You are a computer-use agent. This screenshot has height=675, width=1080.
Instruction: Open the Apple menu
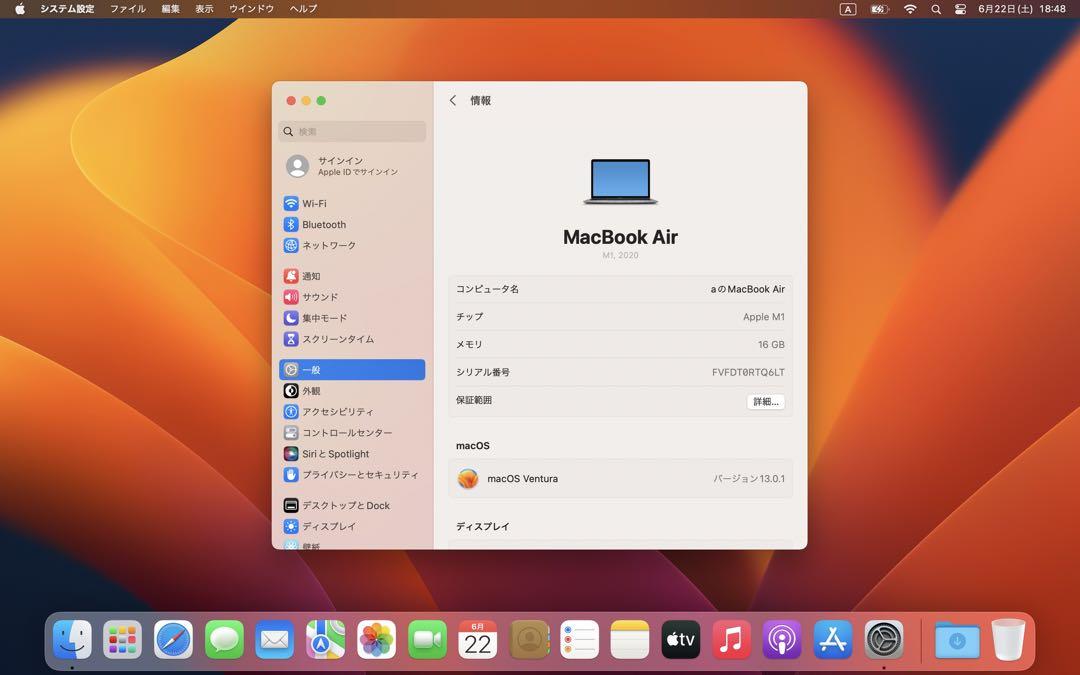coord(20,9)
